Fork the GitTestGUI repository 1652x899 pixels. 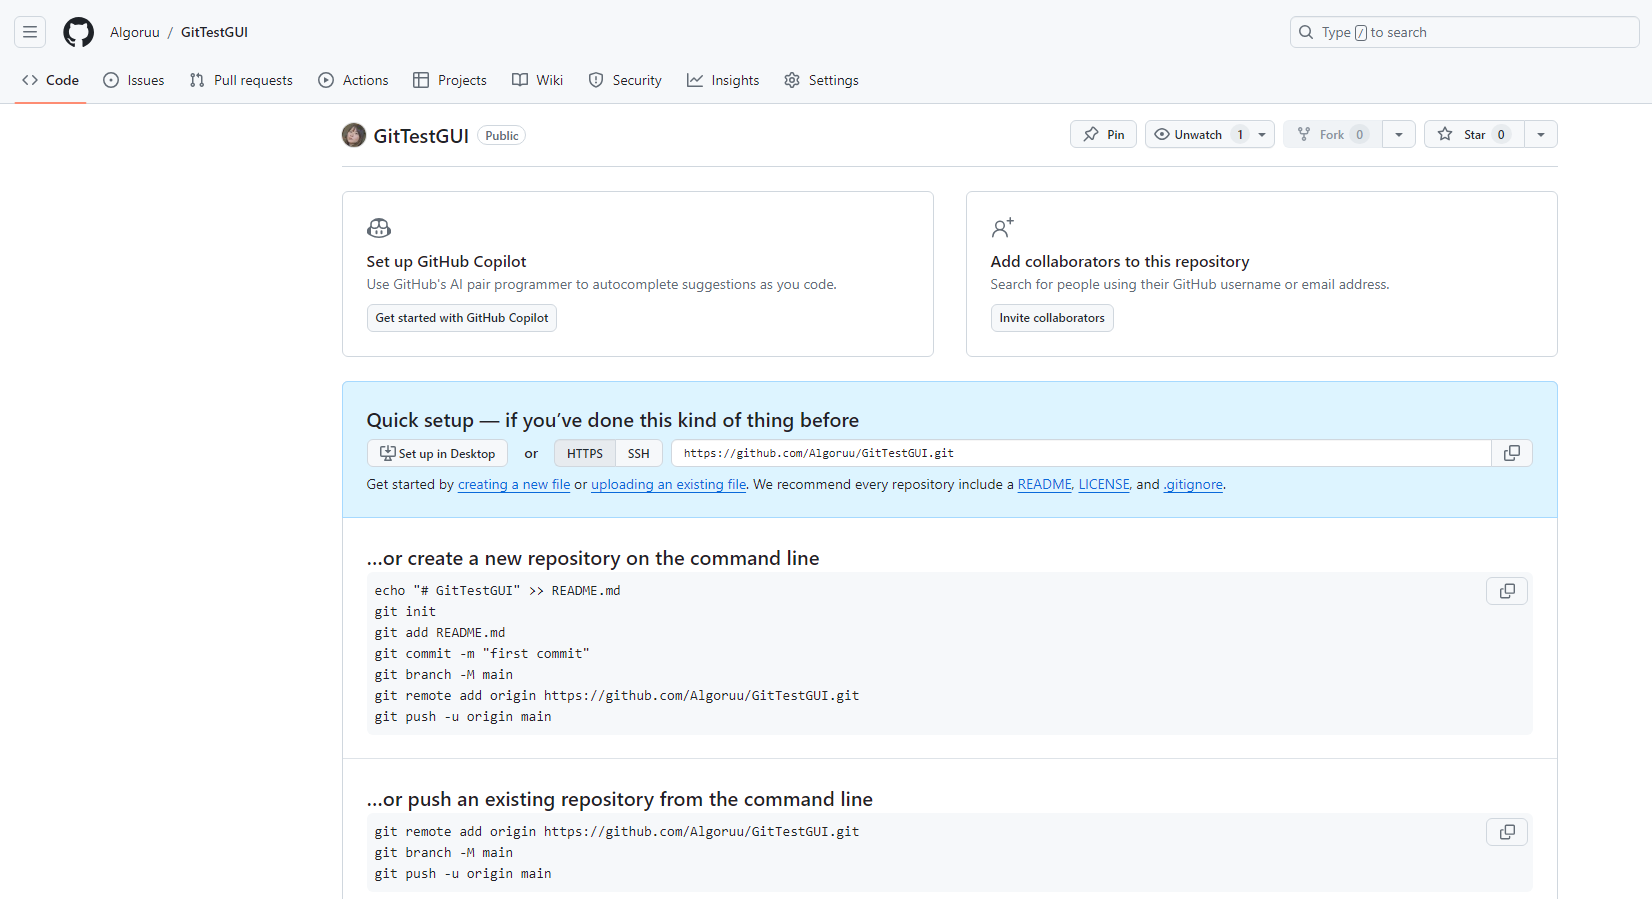(x=1332, y=134)
